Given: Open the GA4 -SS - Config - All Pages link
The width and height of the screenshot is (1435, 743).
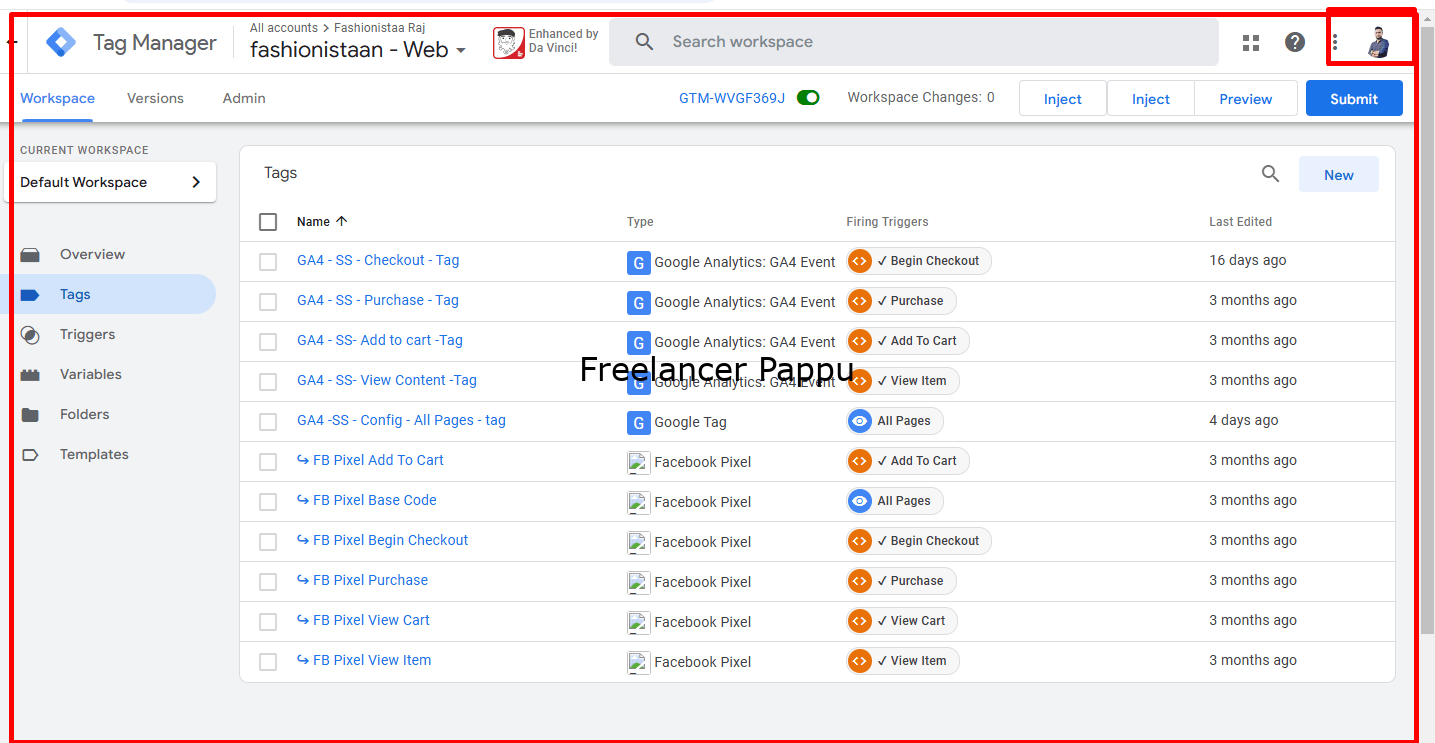Looking at the screenshot, I should pos(401,421).
